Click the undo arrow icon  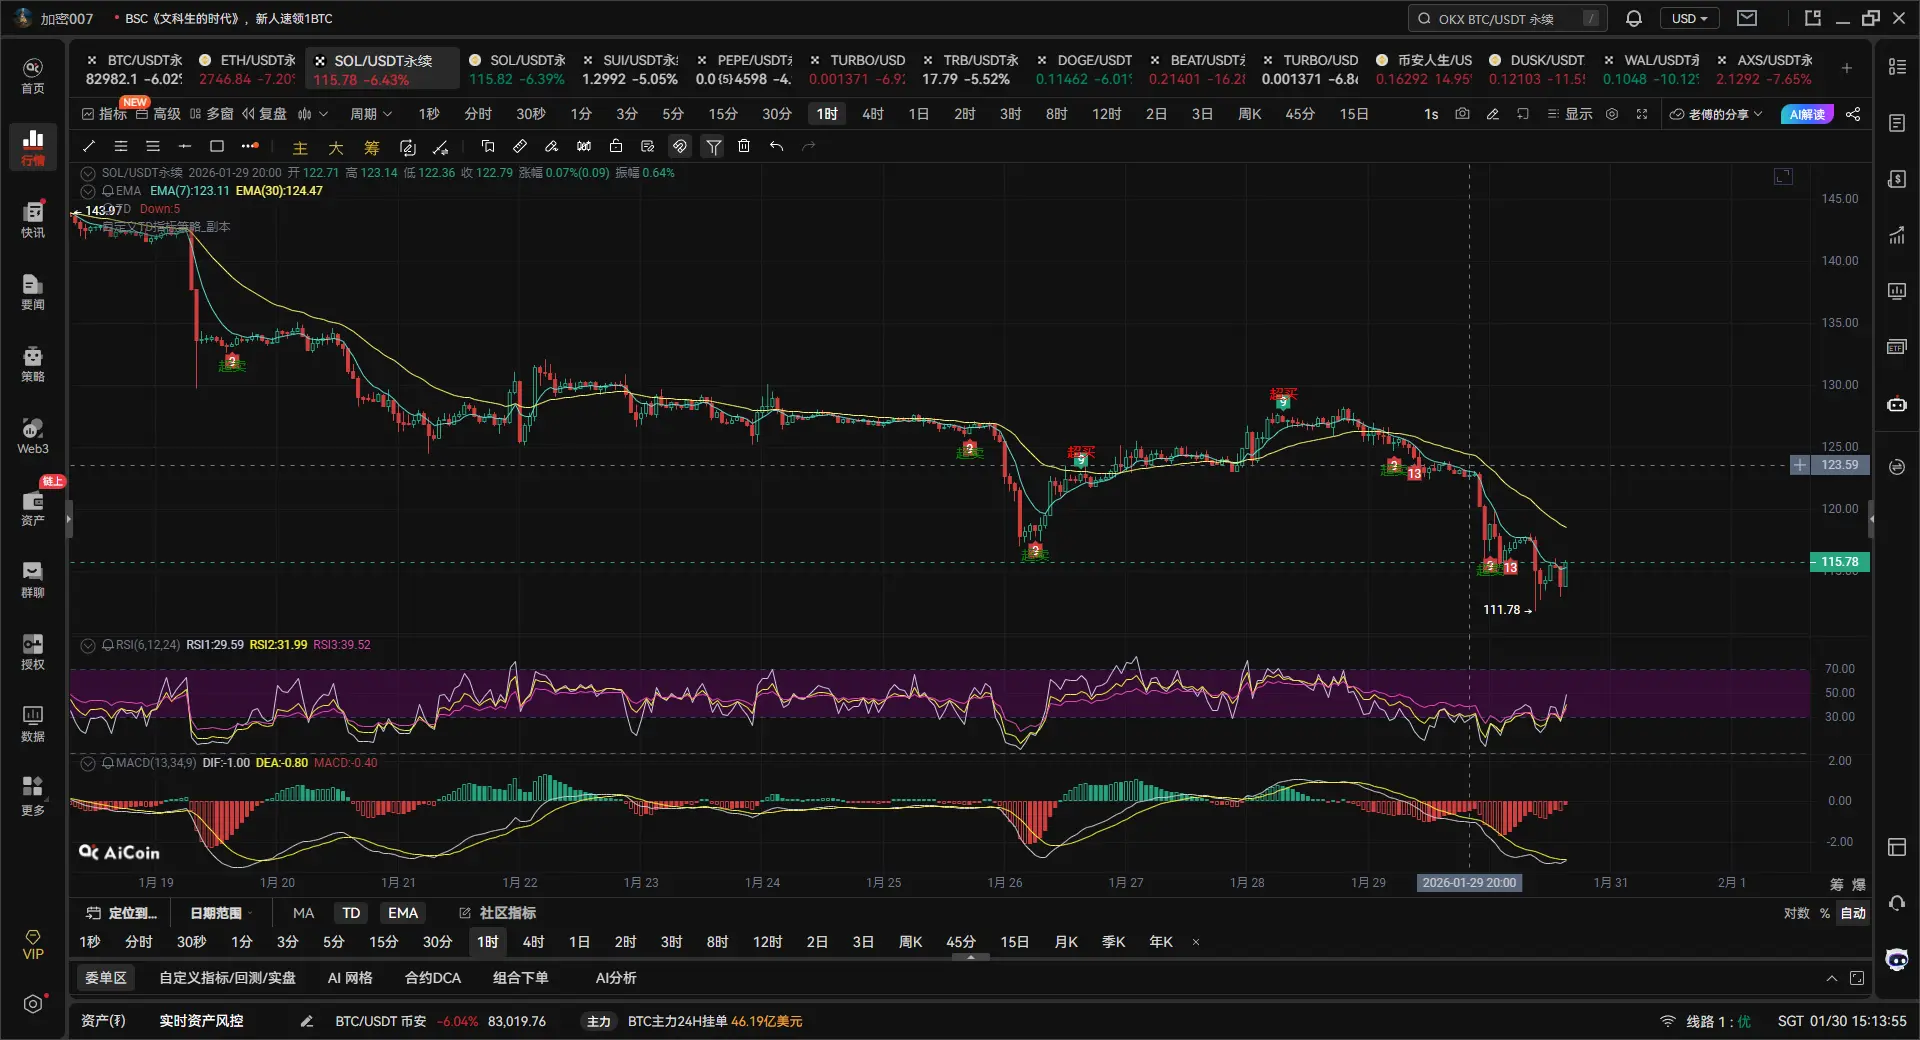coord(776,146)
